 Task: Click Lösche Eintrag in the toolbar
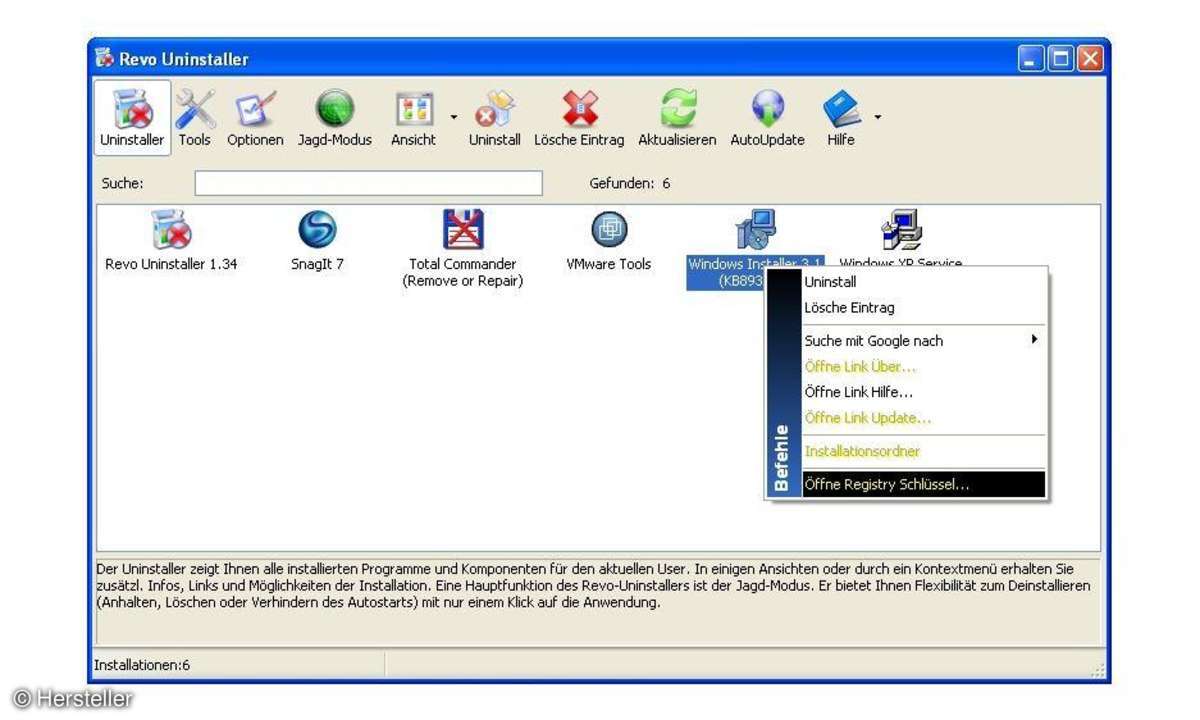(579, 117)
